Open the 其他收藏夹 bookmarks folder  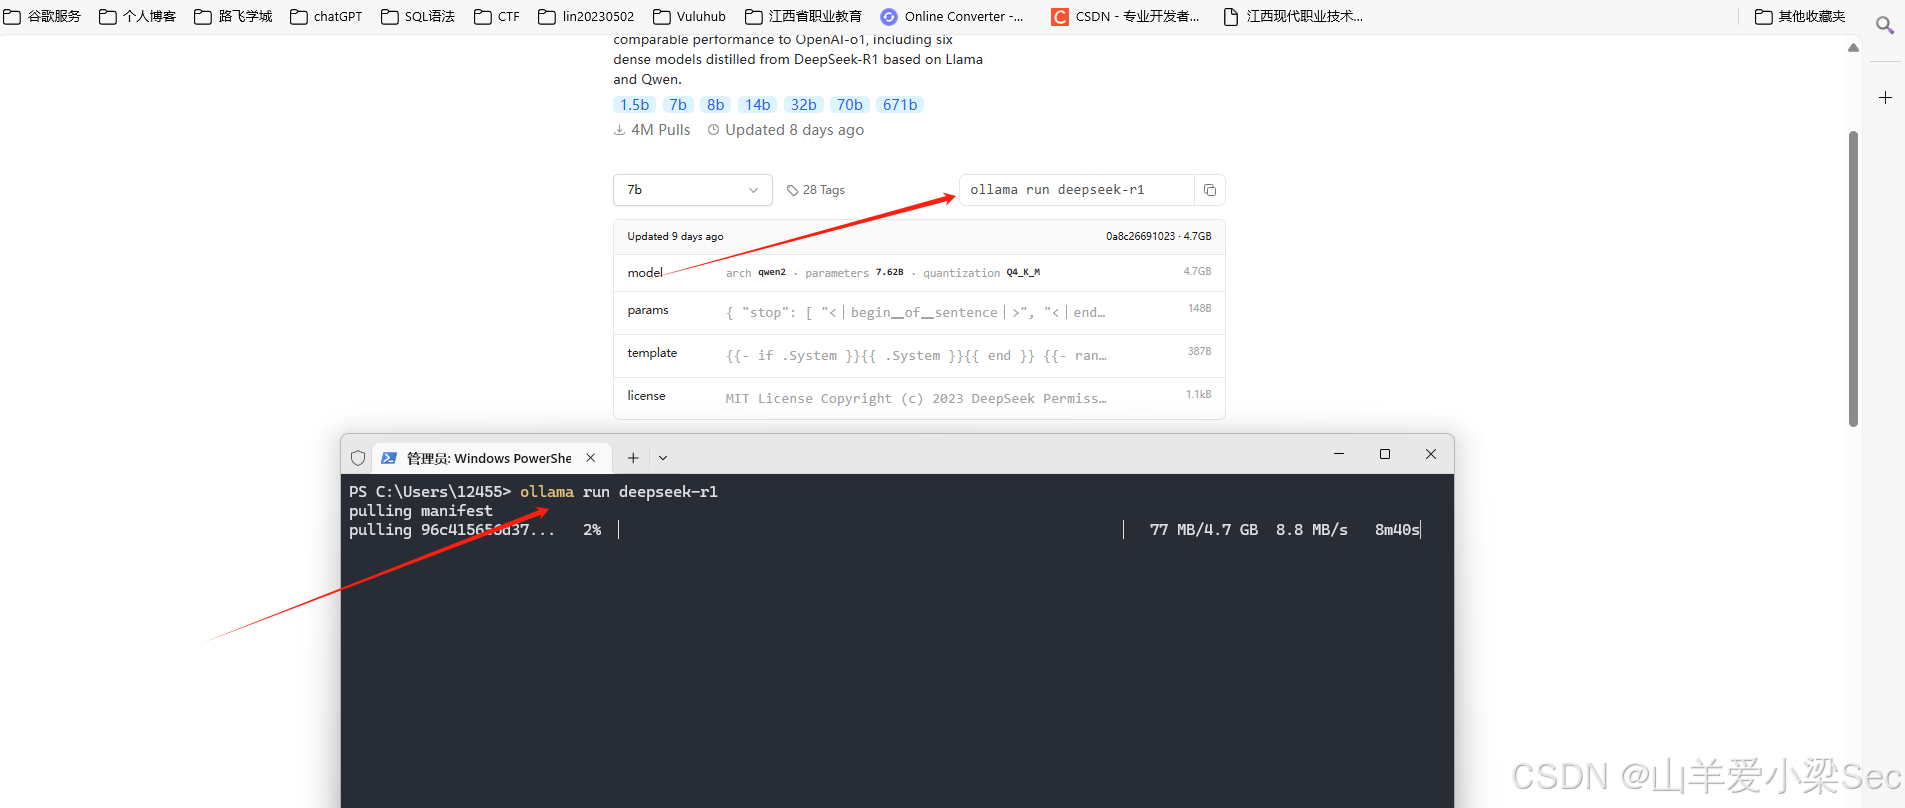1801,16
